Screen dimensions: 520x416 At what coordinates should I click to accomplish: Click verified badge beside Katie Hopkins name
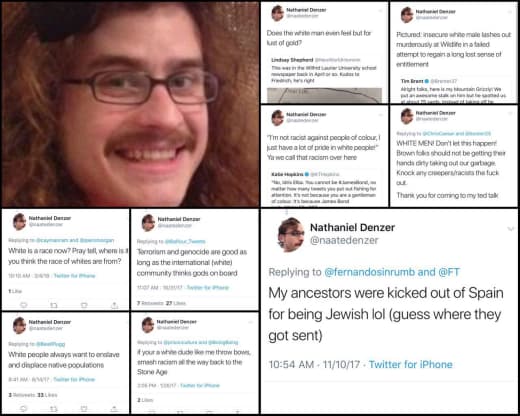(307, 174)
